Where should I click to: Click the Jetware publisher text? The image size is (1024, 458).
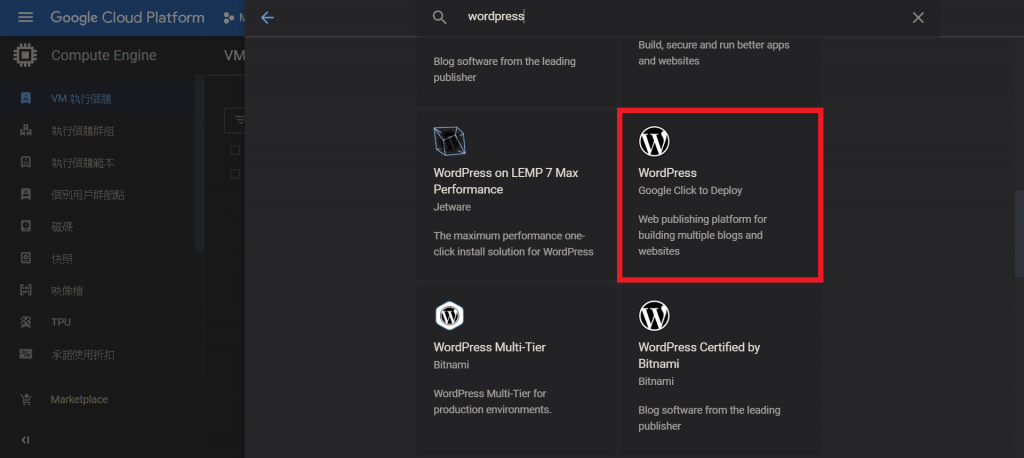point(452,207)
